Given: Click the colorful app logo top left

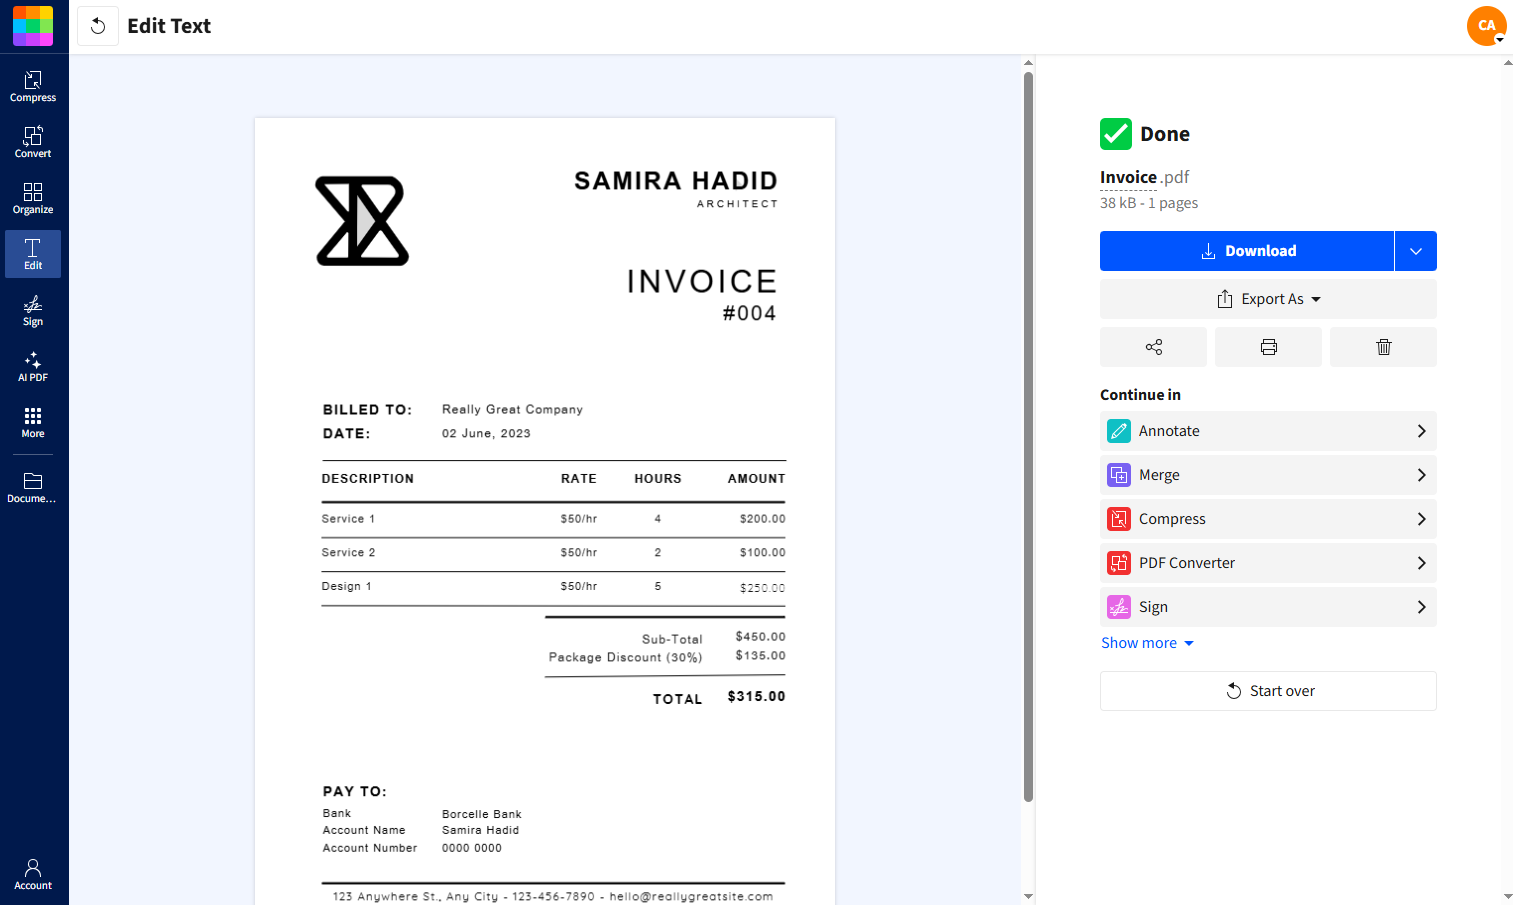Looking at the screenshot, I should pyautogui.click(x=33, y=26).
